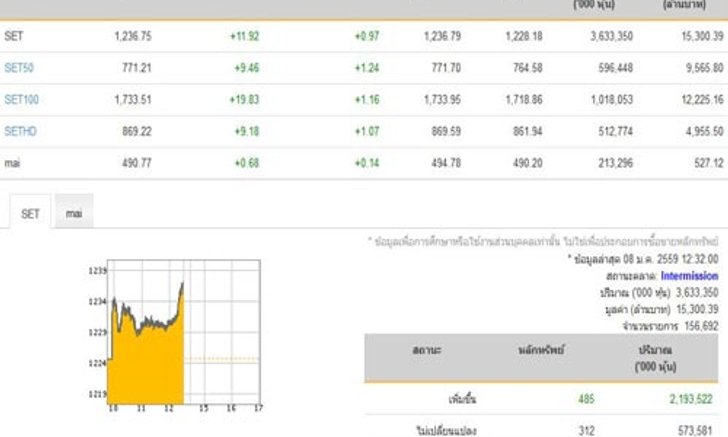Click mai high value 494.78
Image resolution: width=728 pixels, height=437 pixels.
(446, 163)
